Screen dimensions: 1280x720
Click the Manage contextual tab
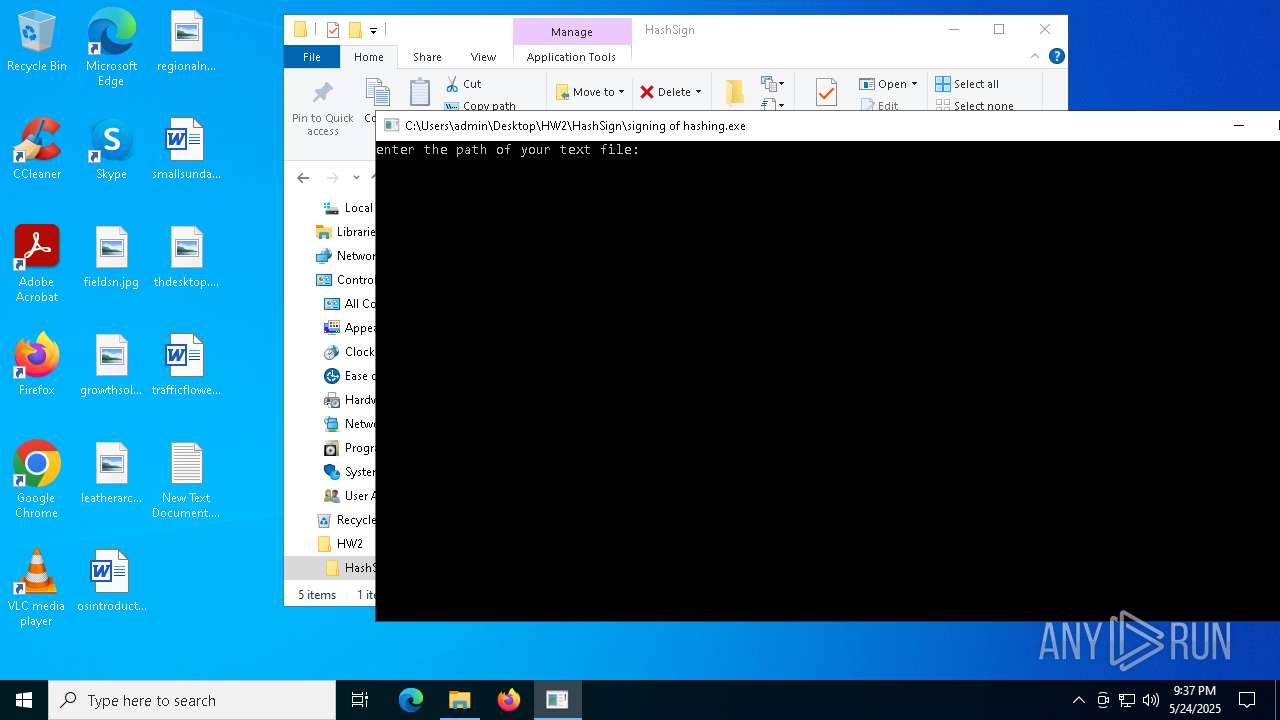tap(572, 32)
